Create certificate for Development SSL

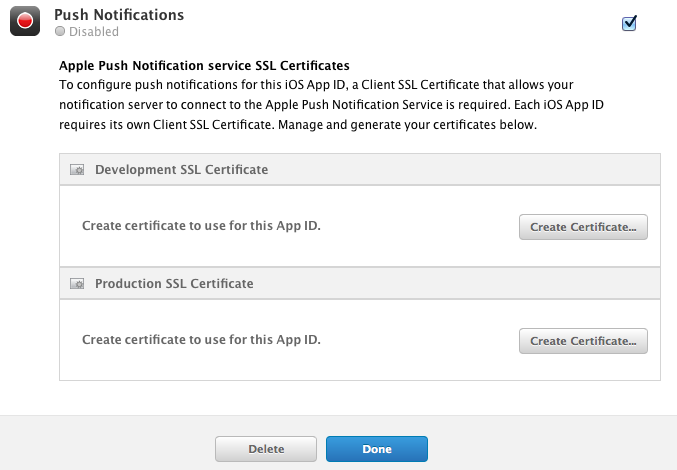(583, 227)
